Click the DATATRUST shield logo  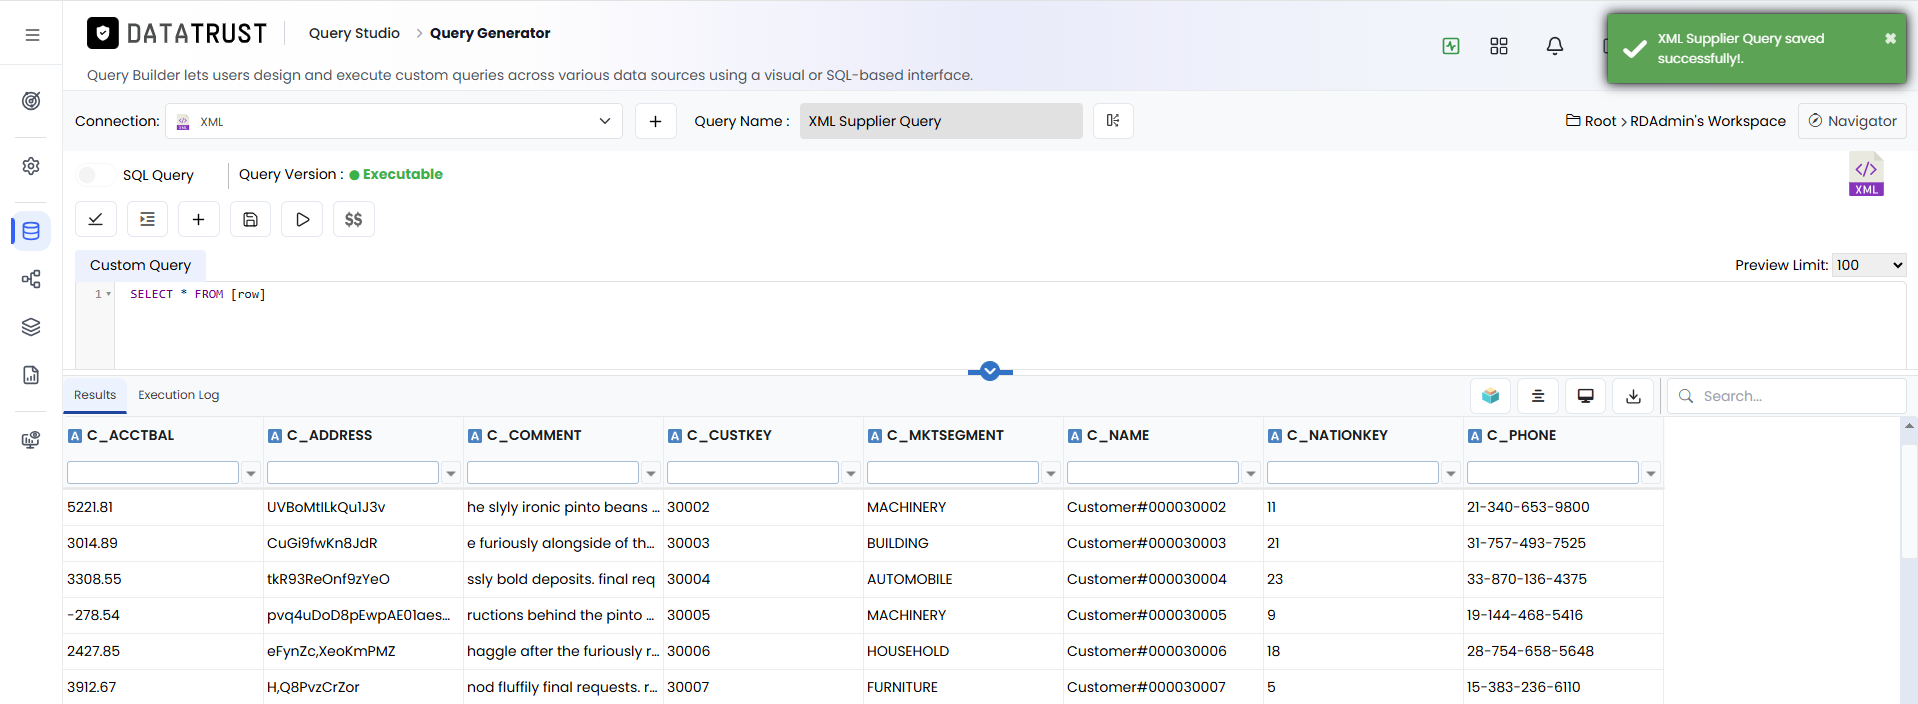[103, 33]
